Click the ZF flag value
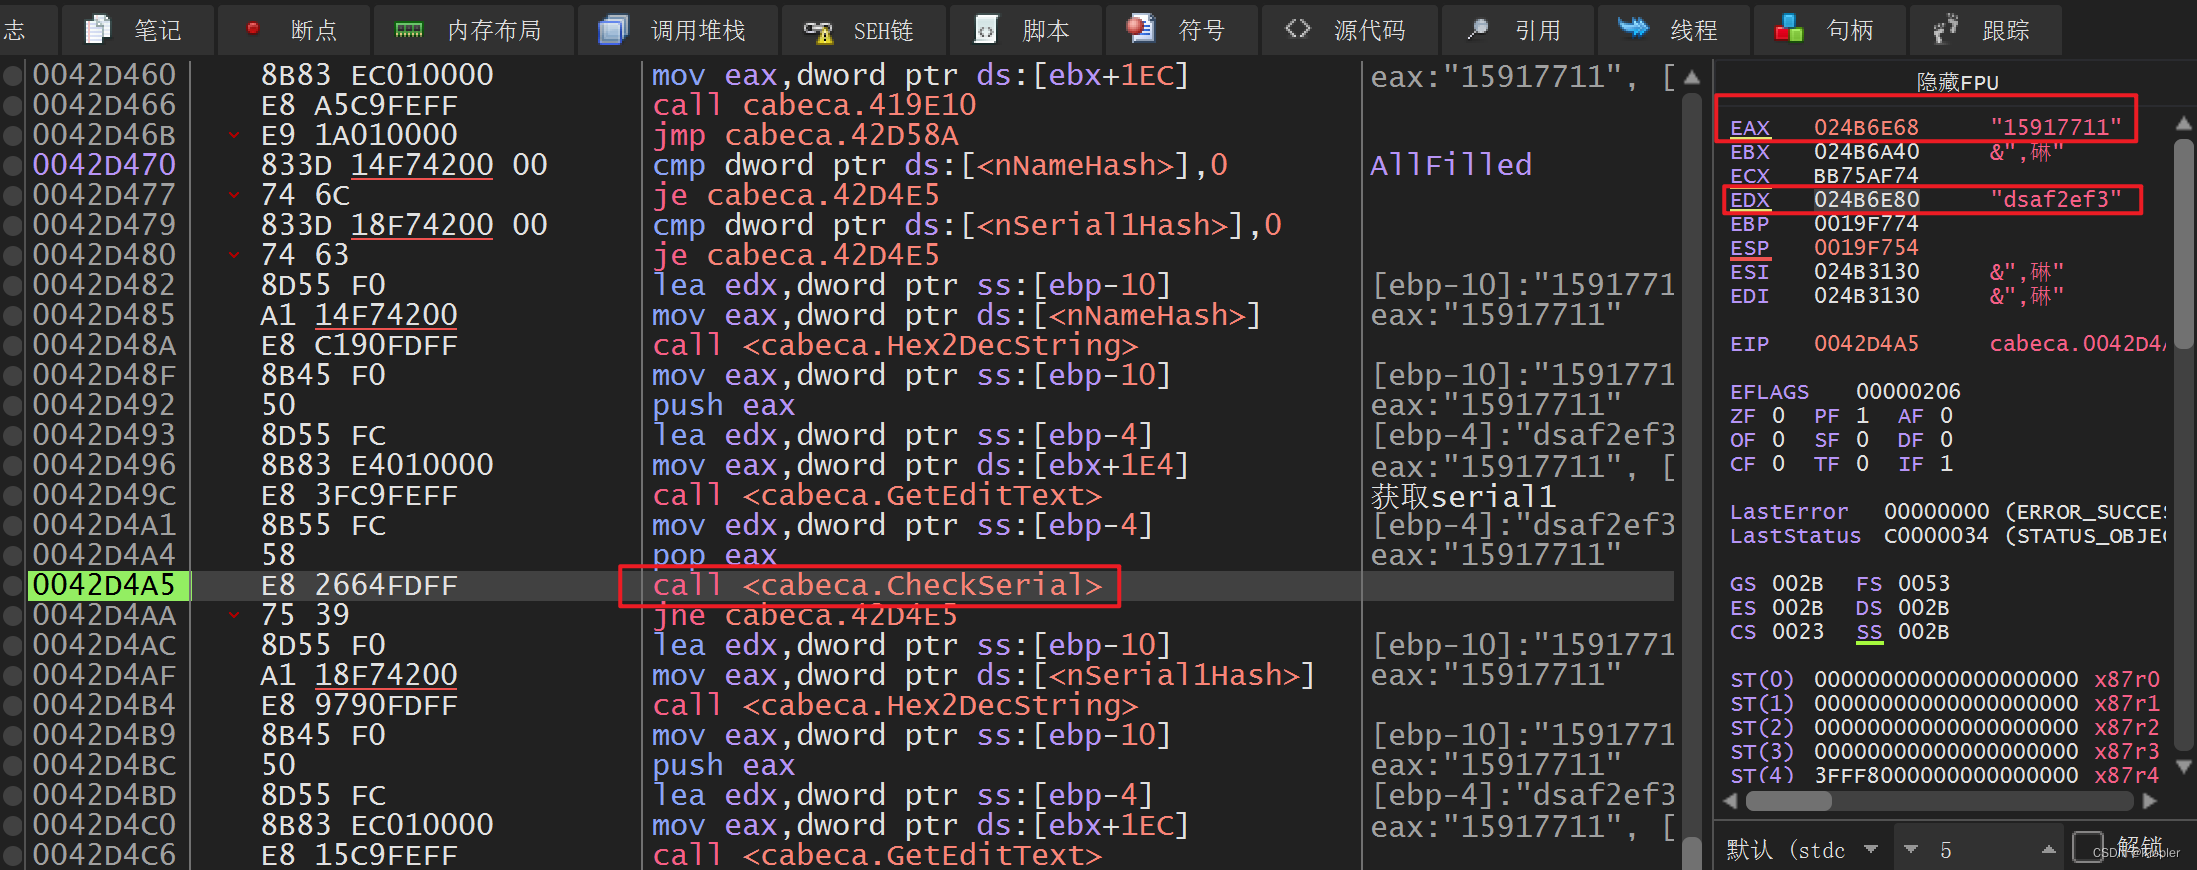This screenshot has width=2197, height=870. [x=1778, y=416]
